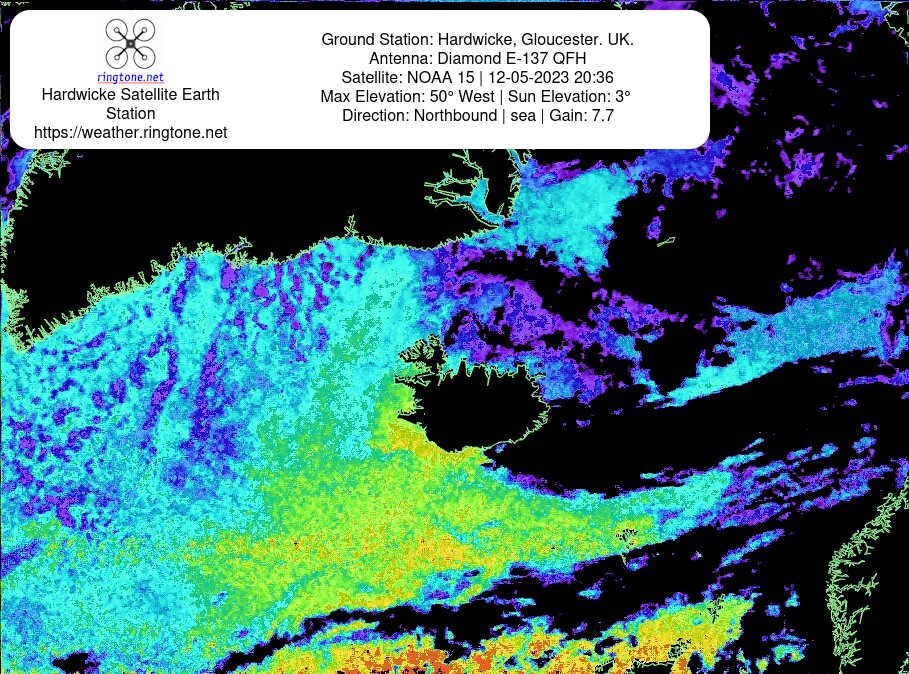Select the 'sea' enhancement label
Screen dimensions: 909x674
click(x=523, y=116)
